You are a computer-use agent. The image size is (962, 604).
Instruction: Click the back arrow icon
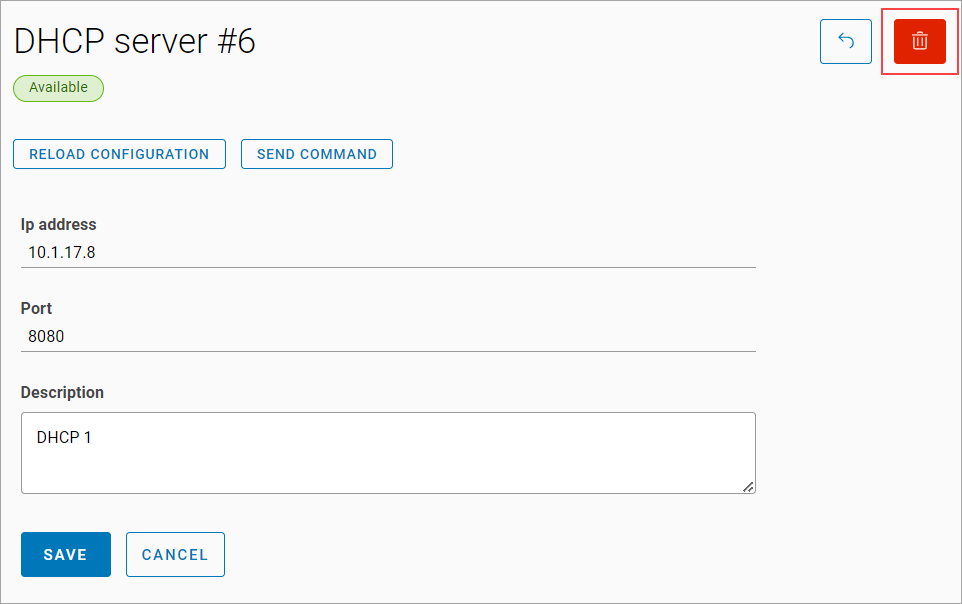pos(845,42)
